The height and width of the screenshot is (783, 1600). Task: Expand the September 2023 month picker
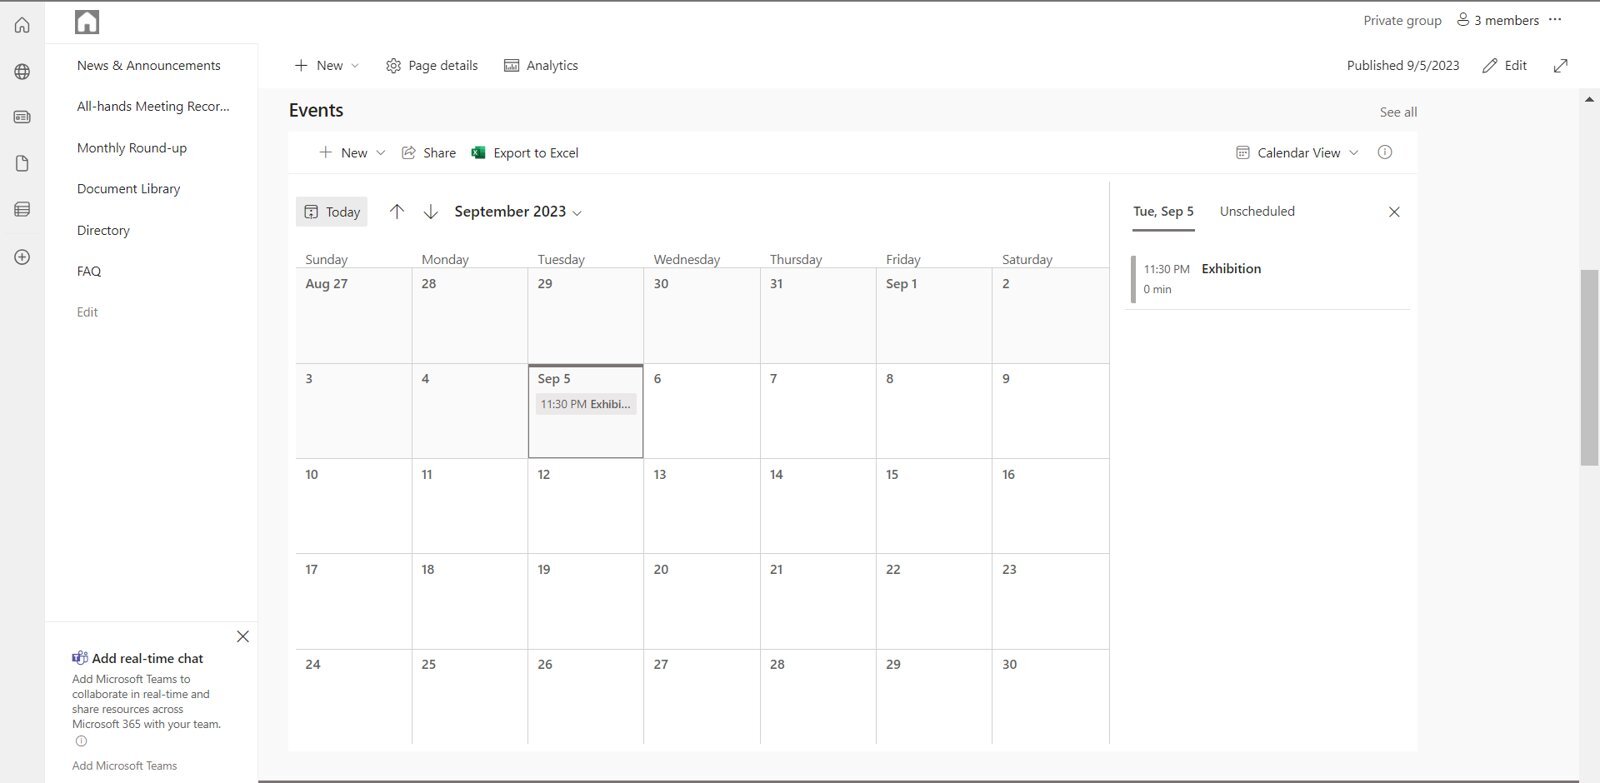(x=518, y=212)
